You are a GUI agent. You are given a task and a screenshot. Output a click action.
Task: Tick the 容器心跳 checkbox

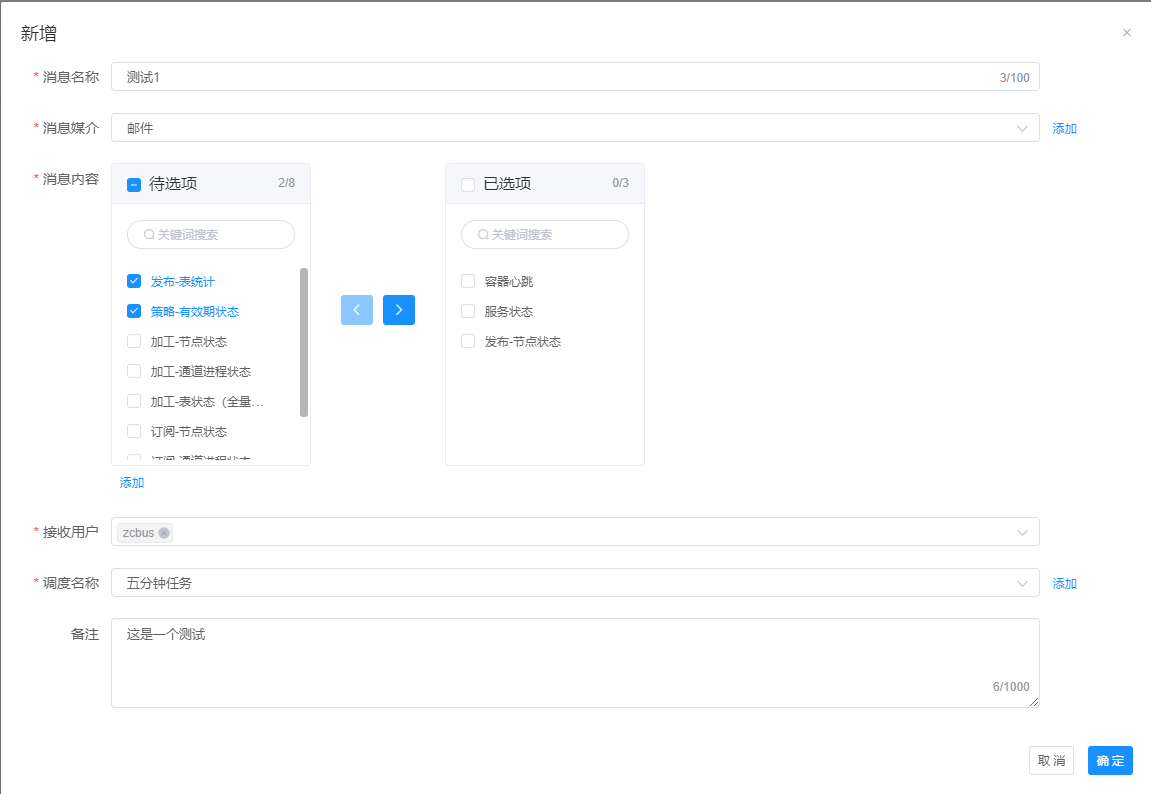[468, 281]
